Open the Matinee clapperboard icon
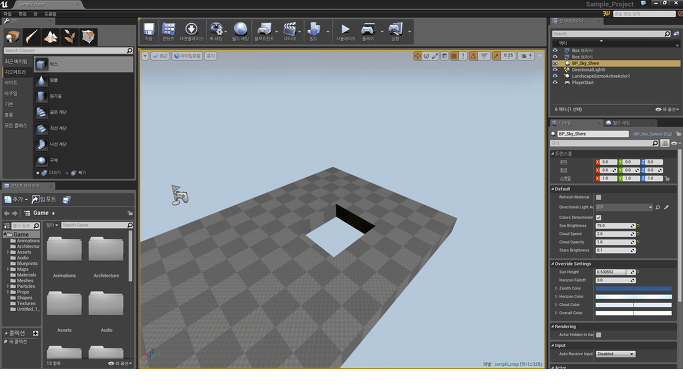The width and height of the screenshot is (683, 384). [290, 31]
